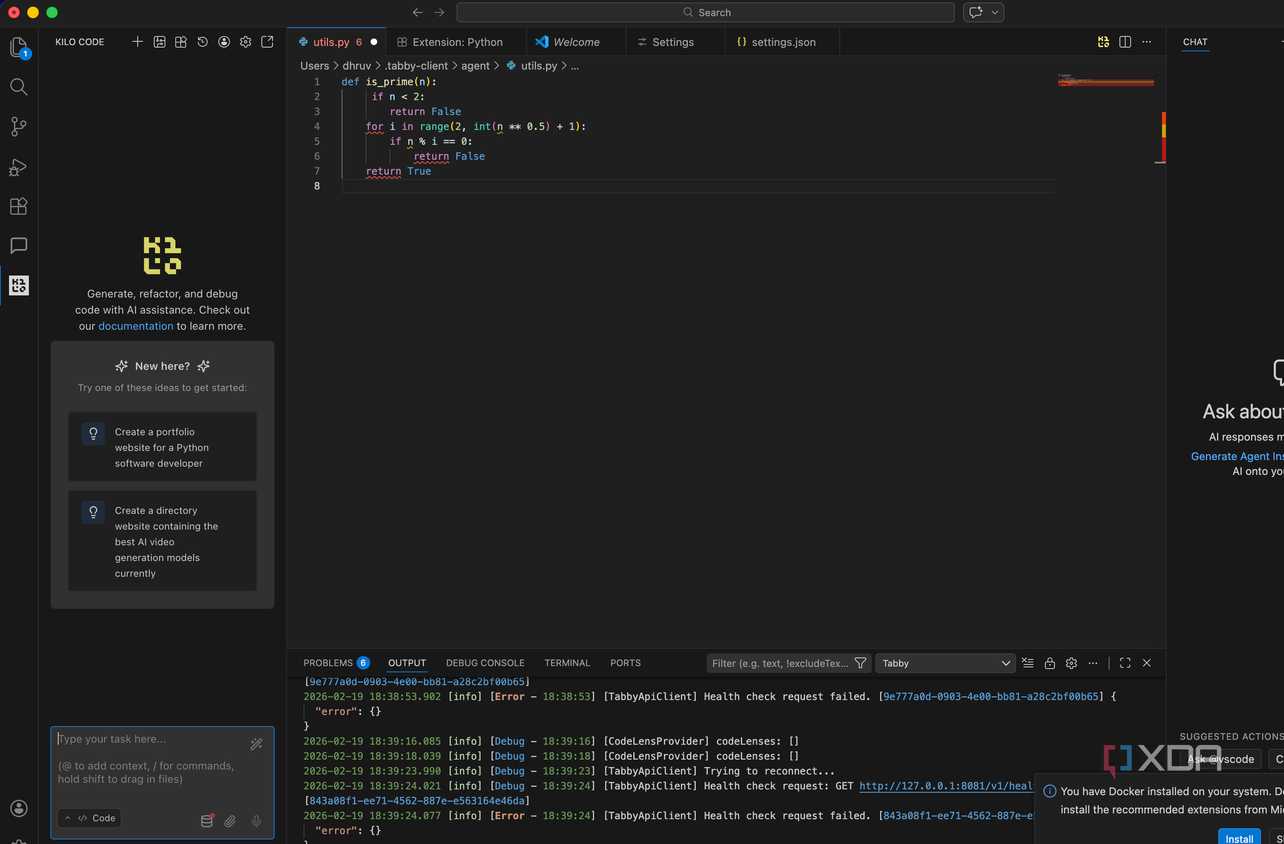
Task: Start a new Kilo Code task with plus
Action: point(138,42)
